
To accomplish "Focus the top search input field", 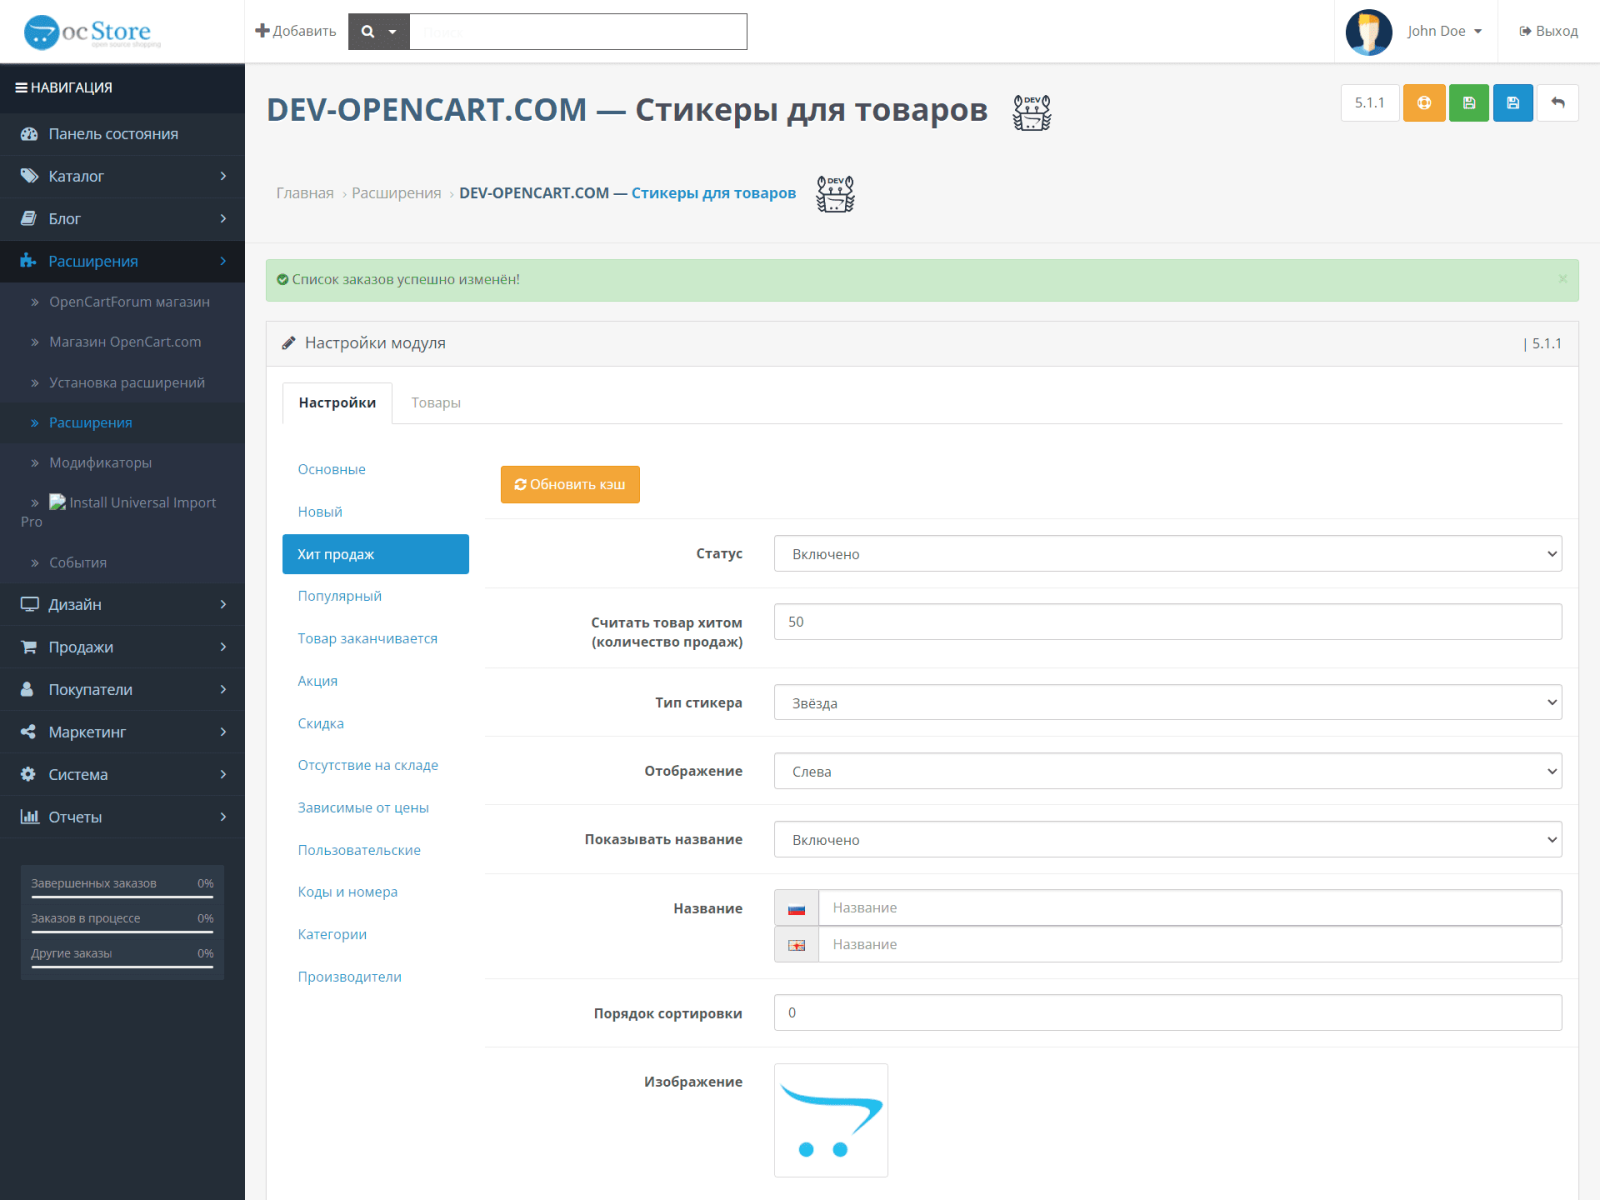I will pyautogui.click(x=578, y=32).
